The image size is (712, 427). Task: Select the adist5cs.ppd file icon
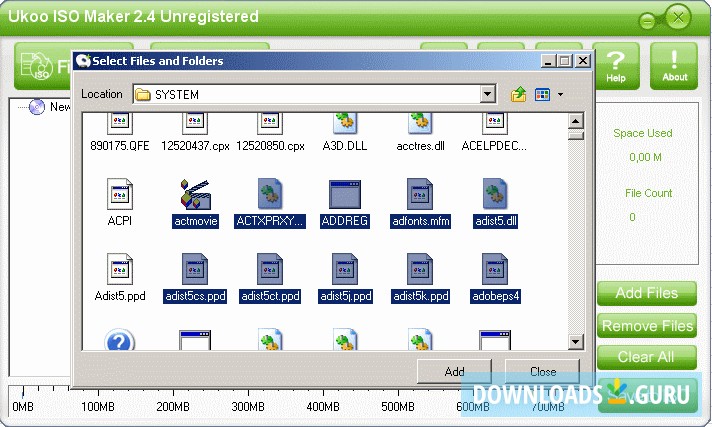coord(195,269)
